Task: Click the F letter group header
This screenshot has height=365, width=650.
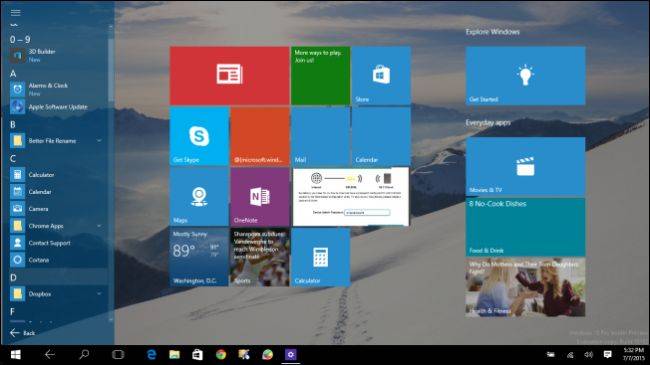Action: pos(12,311)
